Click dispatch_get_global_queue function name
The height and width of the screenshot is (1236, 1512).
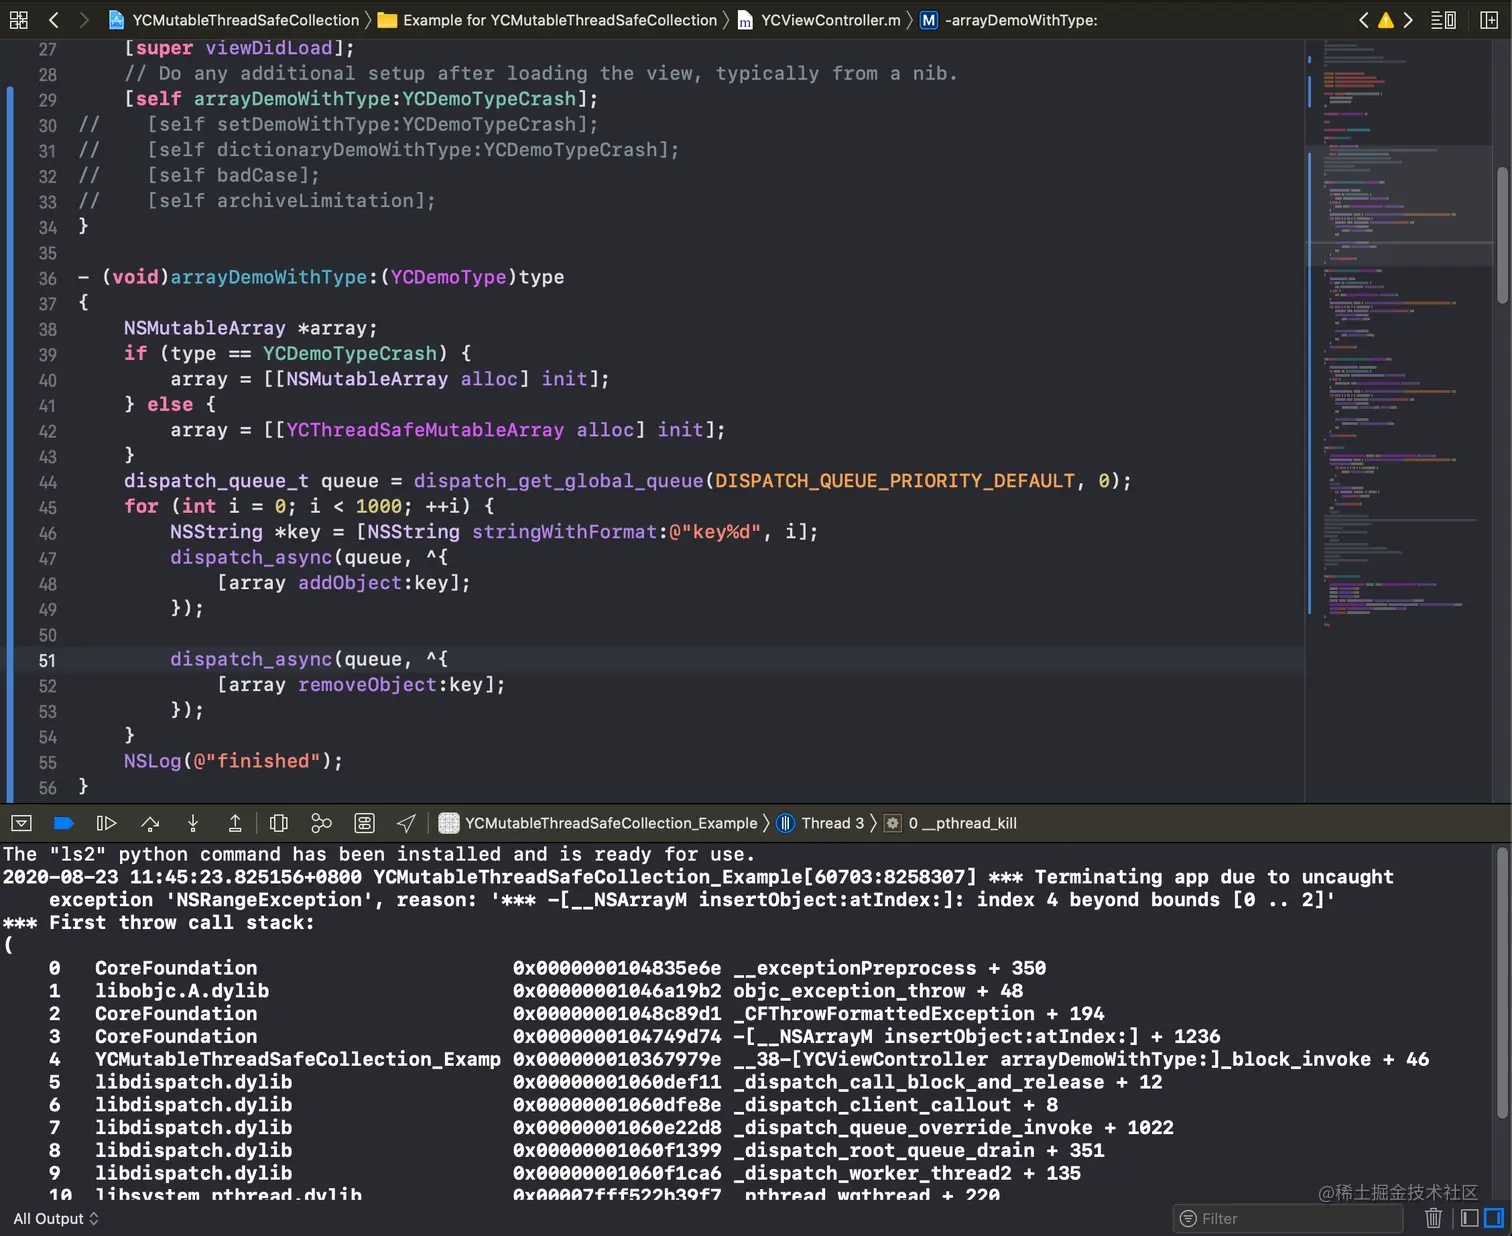coord(559,481)
